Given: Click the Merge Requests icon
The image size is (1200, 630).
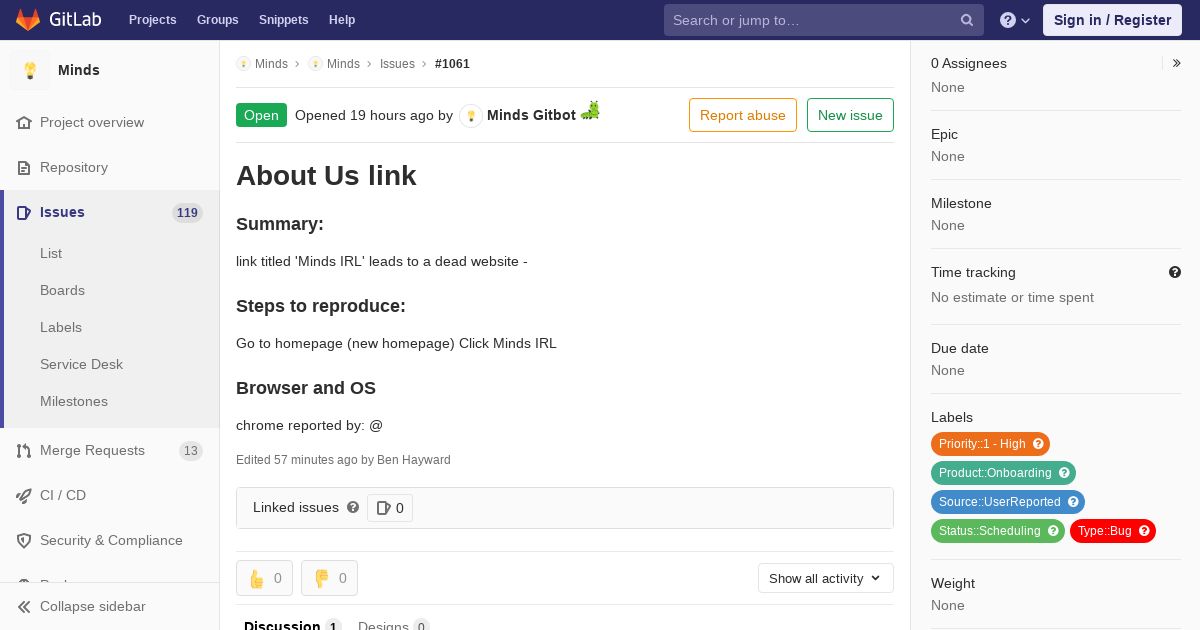Looking at the screenshot, I should [24, 451].
